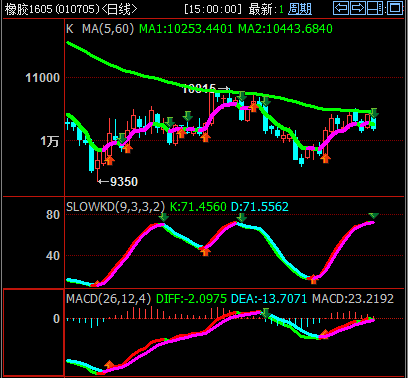Select the red-bordered MACD axis panel
This screenshot has height=378, width=408.
pyautogui.click(x=33, y=333)
